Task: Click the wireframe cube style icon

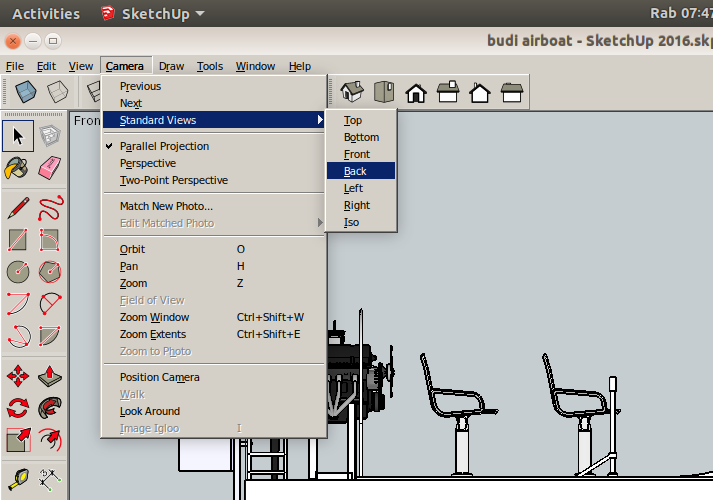Action: tap(58, 92)
